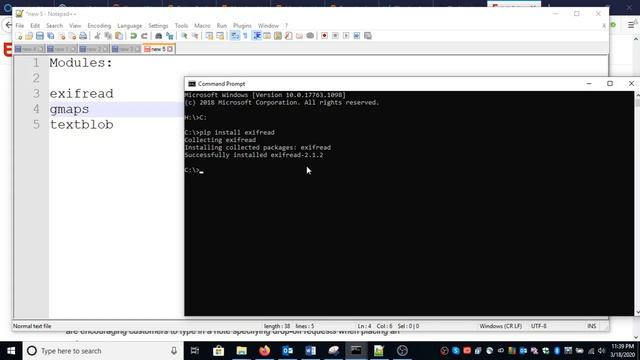The image size is (640, 360).
Task: Toggle Show Indent Guide icon
Action: pos(257,36)
